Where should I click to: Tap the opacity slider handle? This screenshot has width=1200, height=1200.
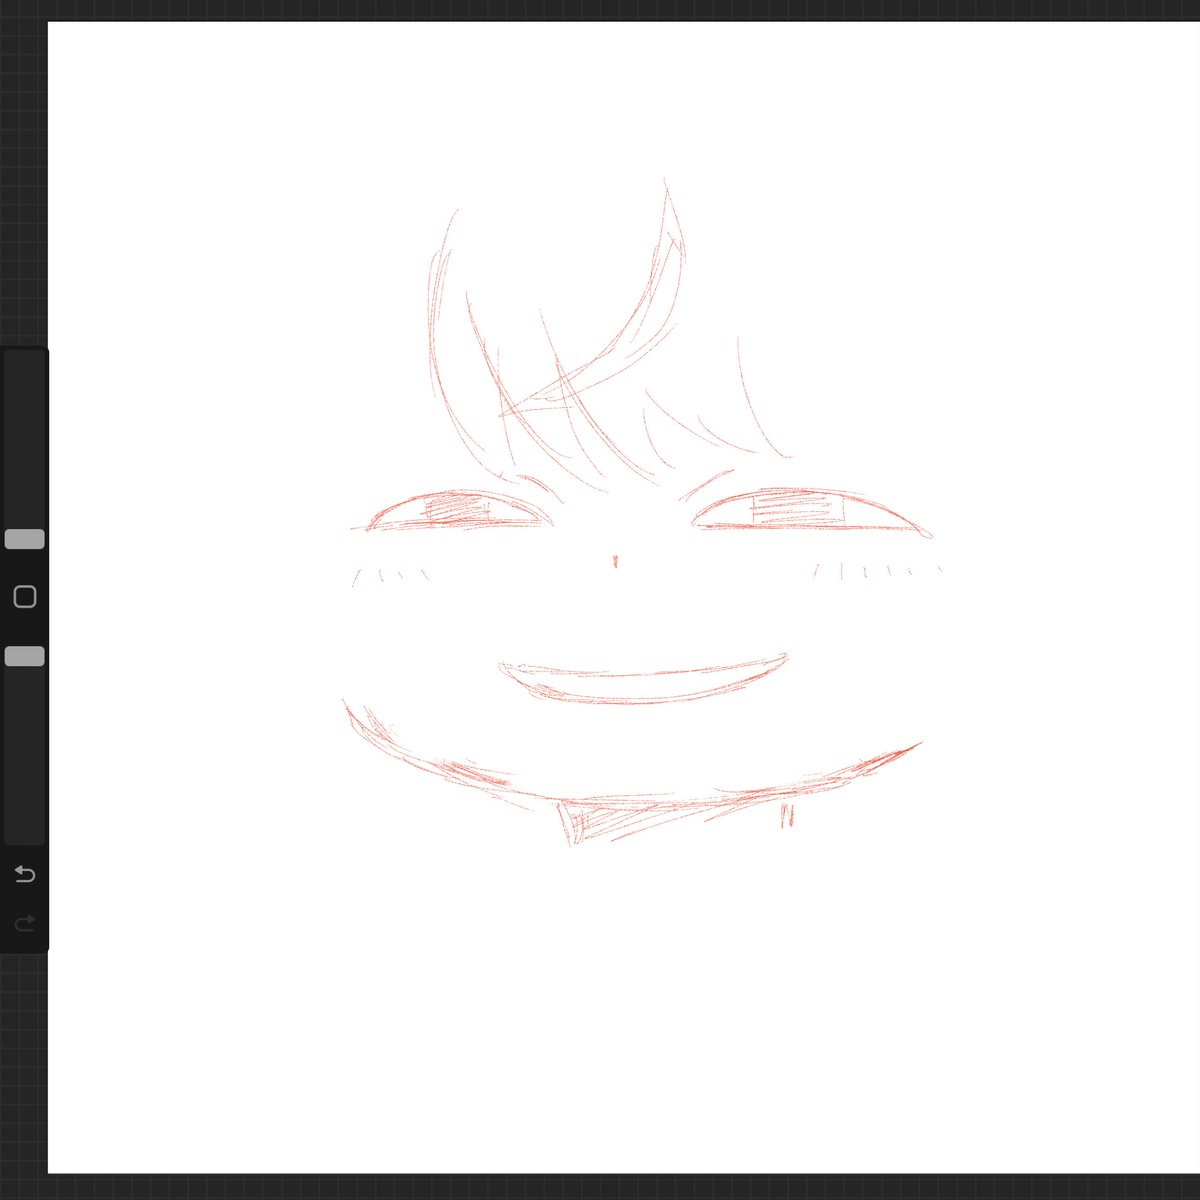coord(24,655)
